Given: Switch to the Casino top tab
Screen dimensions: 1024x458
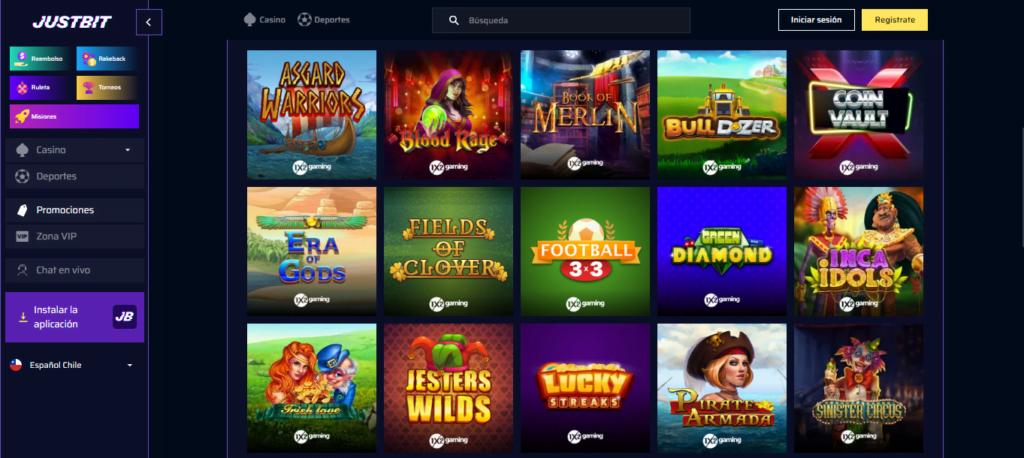Looking at the screenshot, I should click(264, 20).
